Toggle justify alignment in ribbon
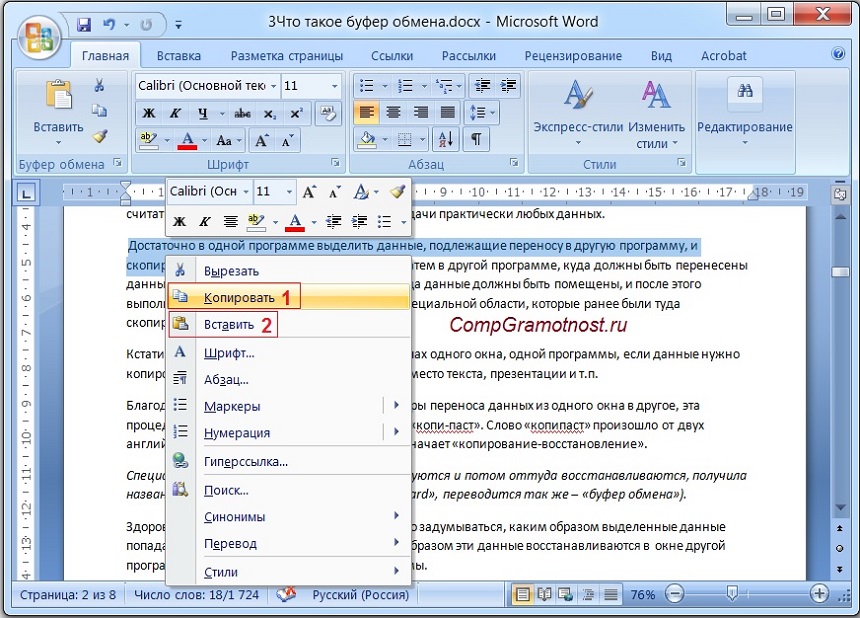The image size is (860, 618). pos(448,112)
